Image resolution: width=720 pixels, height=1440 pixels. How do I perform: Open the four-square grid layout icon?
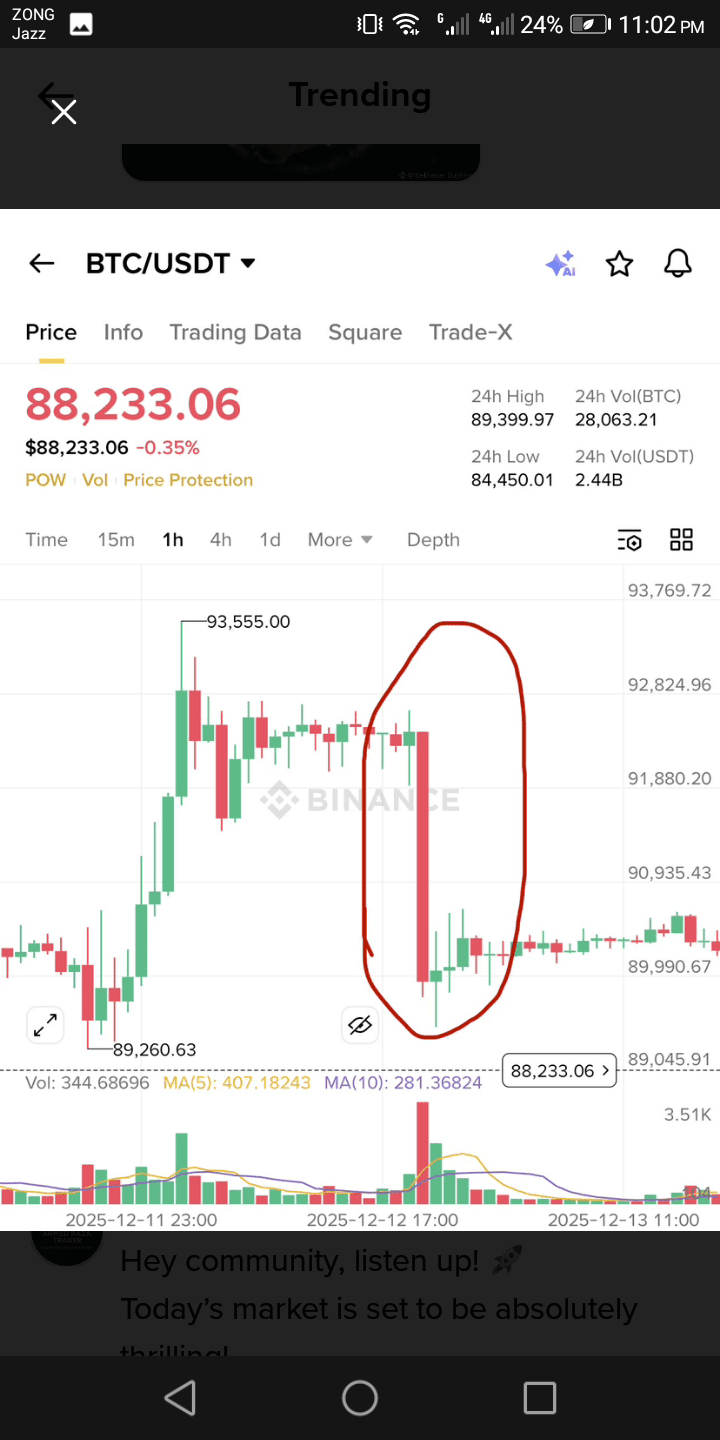pyautogui.click(x=681, y=540)
